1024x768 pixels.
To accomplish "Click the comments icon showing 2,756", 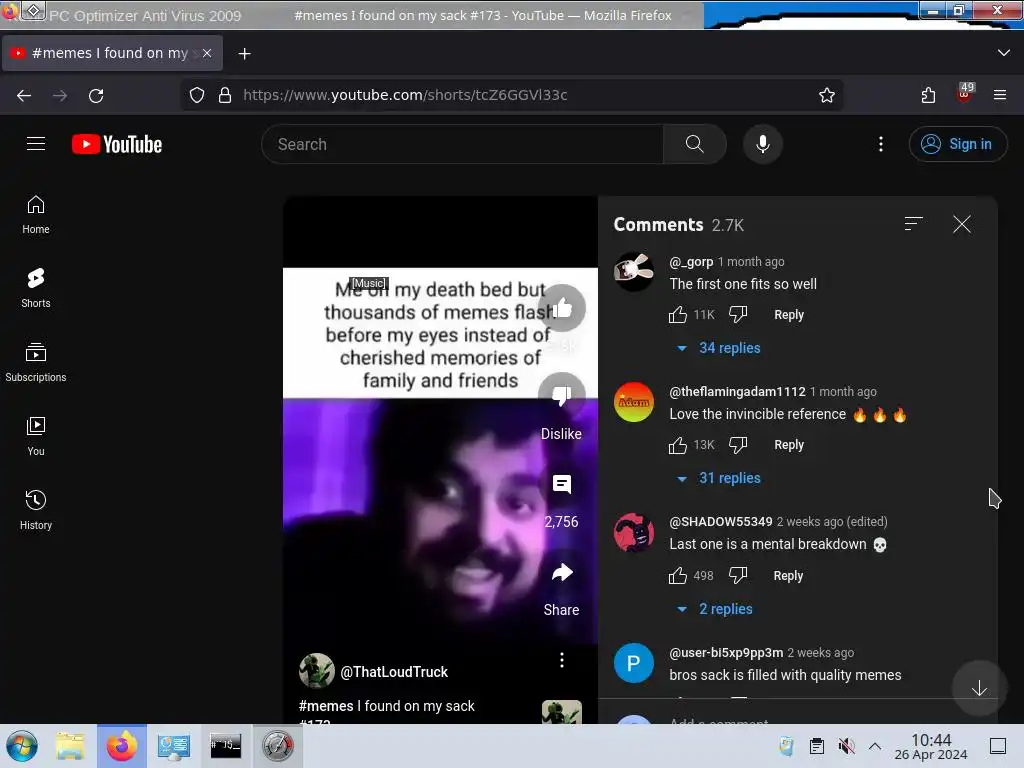I will [562, 484].
